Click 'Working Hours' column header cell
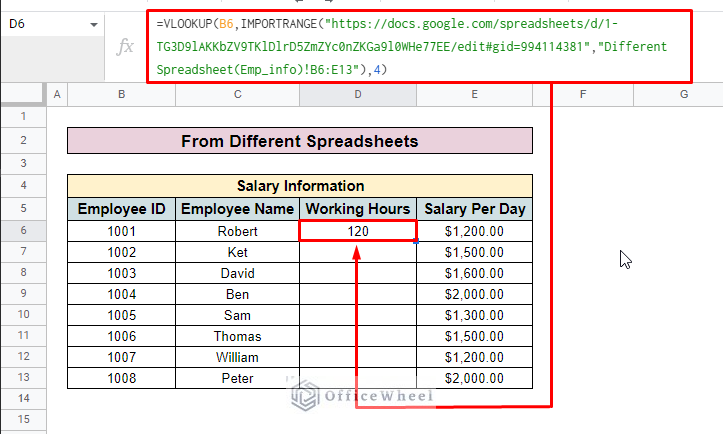Screen dimensions: 723x434 point(358,209)
